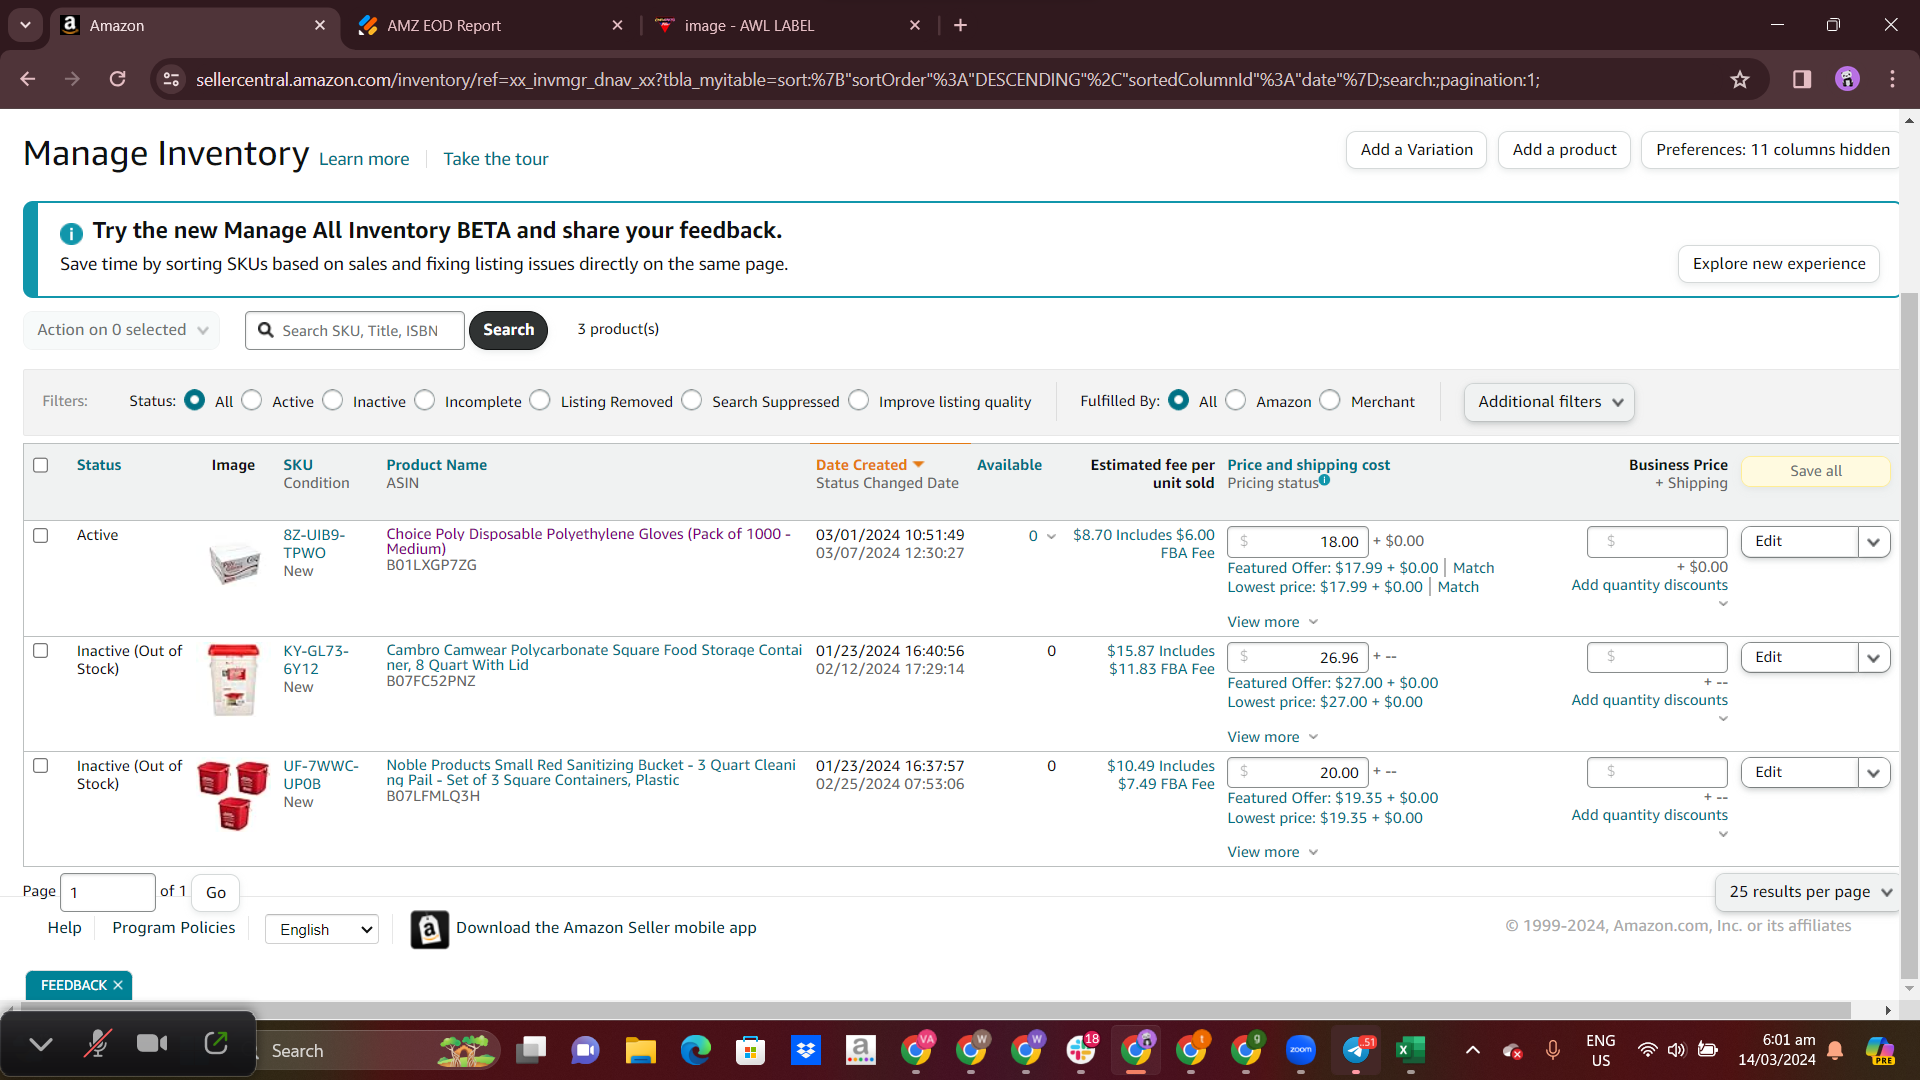Click the Pricing status info icon
Viewport: 1920px width, 1080px height.
click(1324, 480)
